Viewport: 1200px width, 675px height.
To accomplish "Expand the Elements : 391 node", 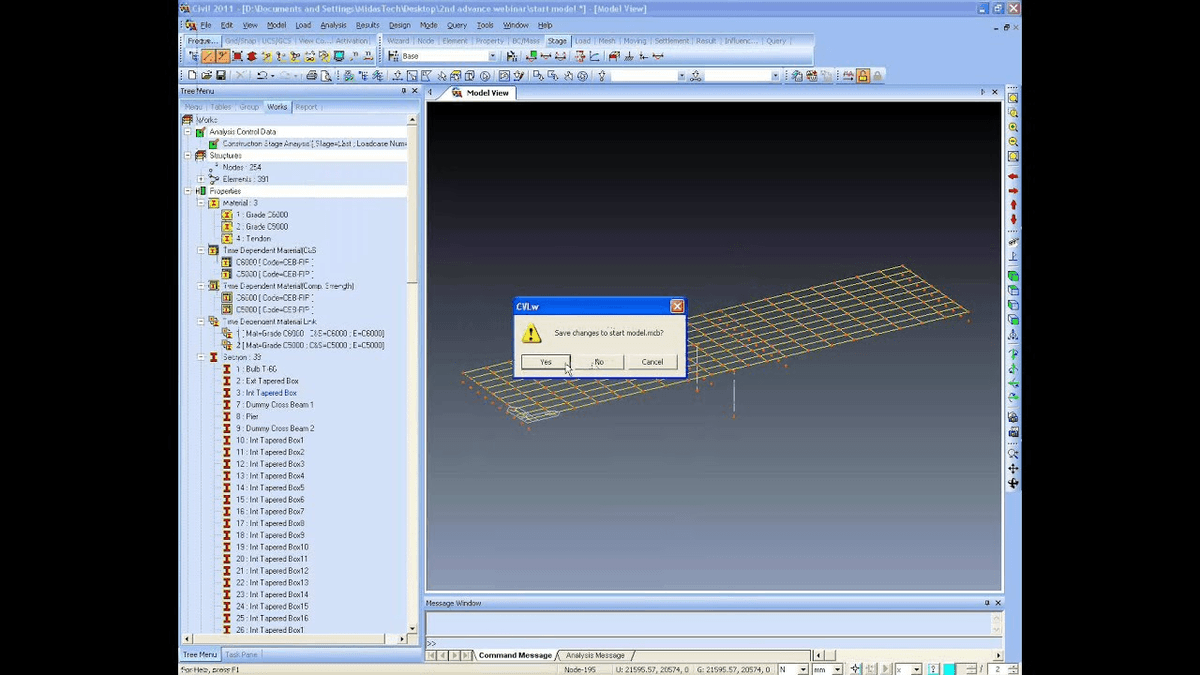I will (x=200, y=179).
